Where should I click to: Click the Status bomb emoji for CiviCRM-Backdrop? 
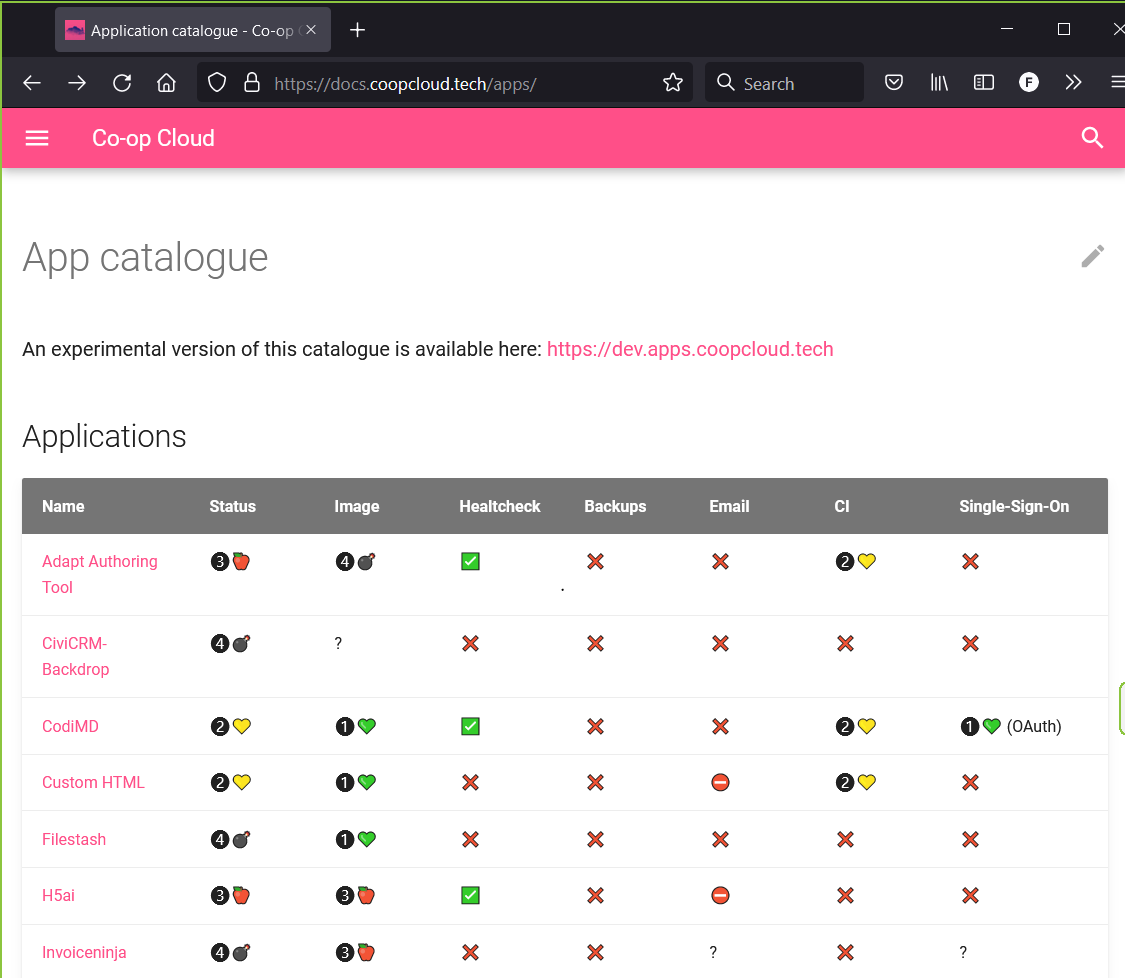[242, 644]
